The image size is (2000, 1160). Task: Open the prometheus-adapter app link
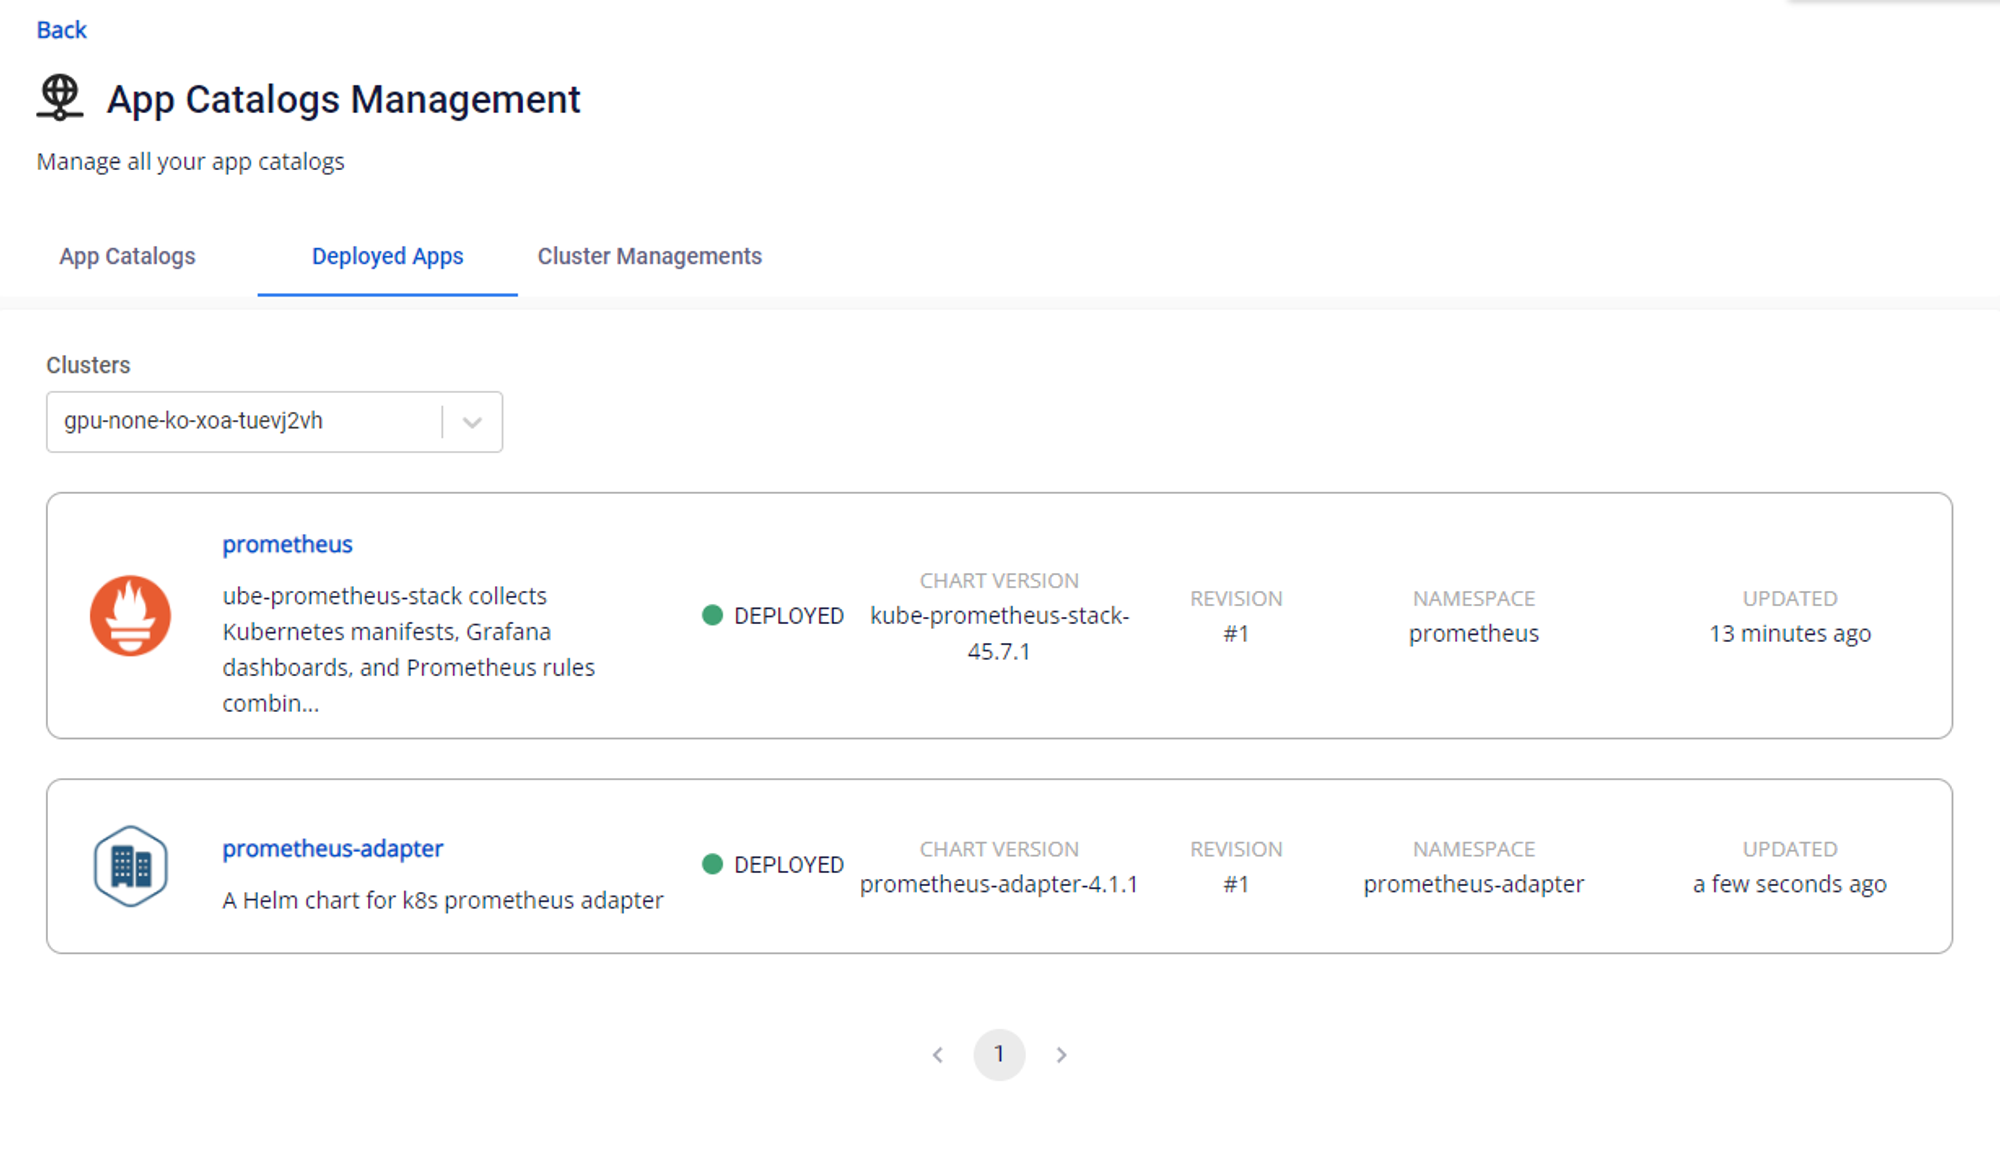(332, 849)
